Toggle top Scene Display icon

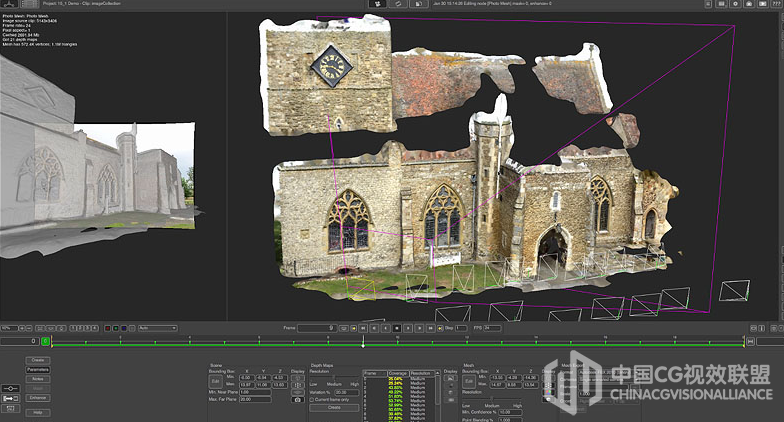pyautogui.click(x=298, y=378)
